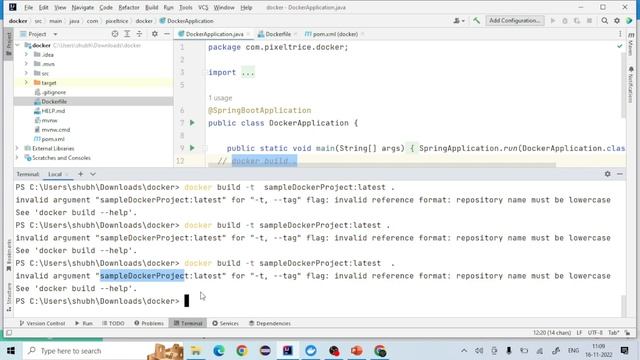
Task: Click the Windows Start button
Action: [11, 351]
